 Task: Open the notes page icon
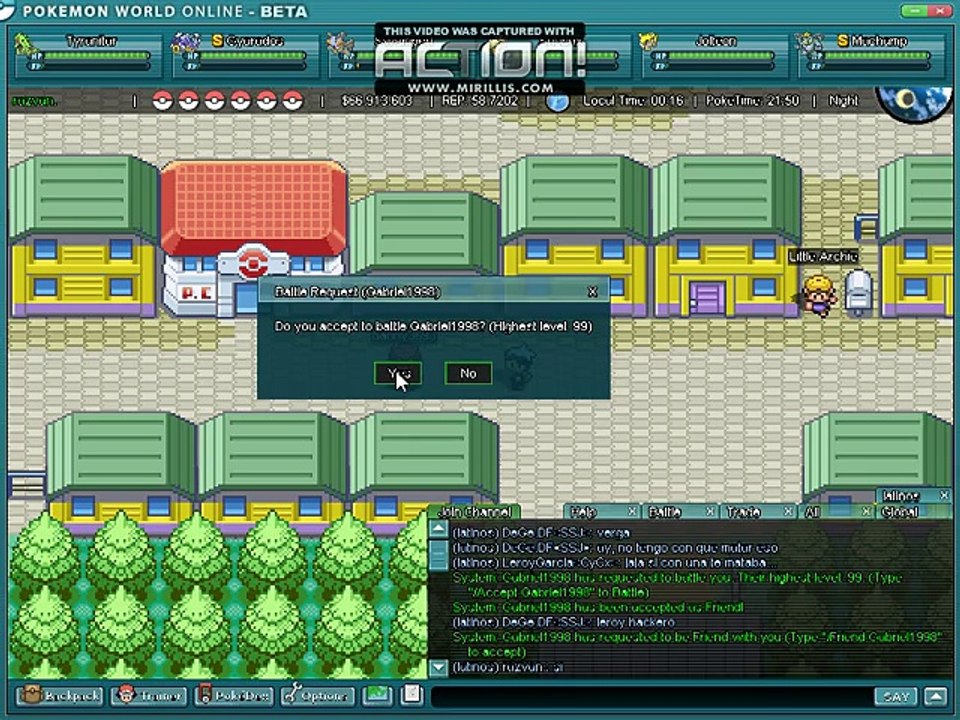[412, 694]
